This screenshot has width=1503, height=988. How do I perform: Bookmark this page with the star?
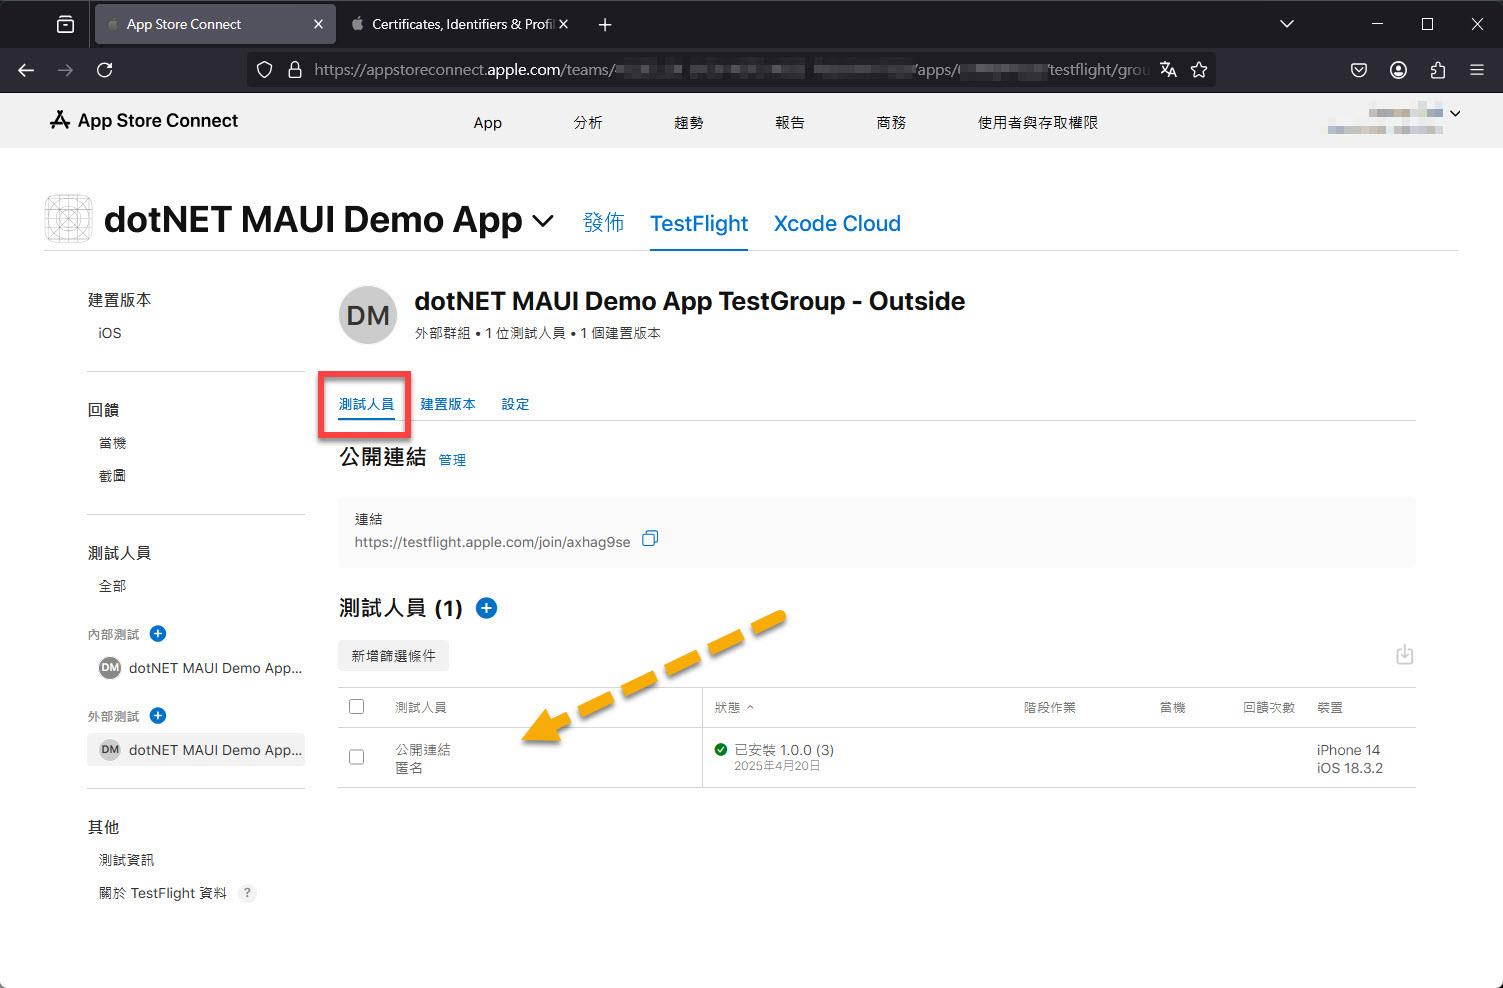1199,70
